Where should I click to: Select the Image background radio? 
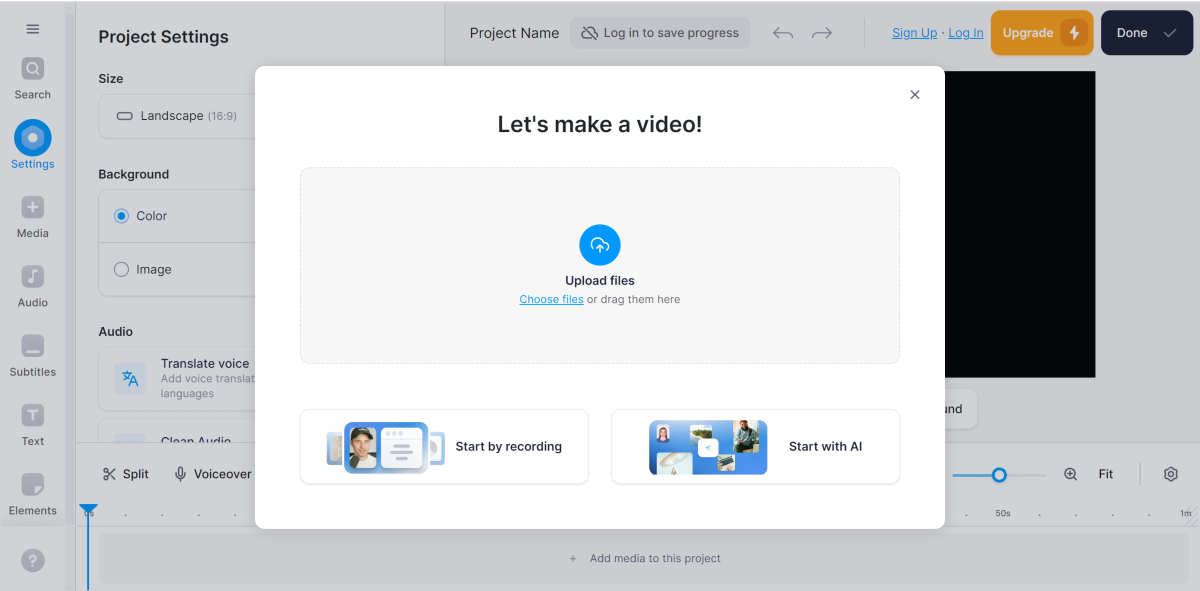click(x=121, y=269)
